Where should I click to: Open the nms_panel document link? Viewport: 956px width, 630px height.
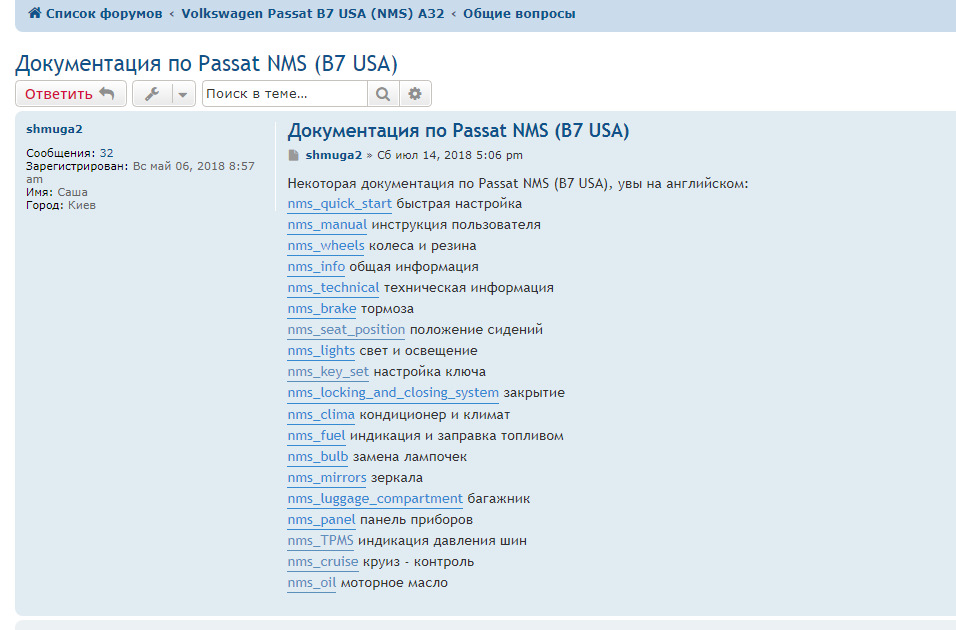pos(321,520)
